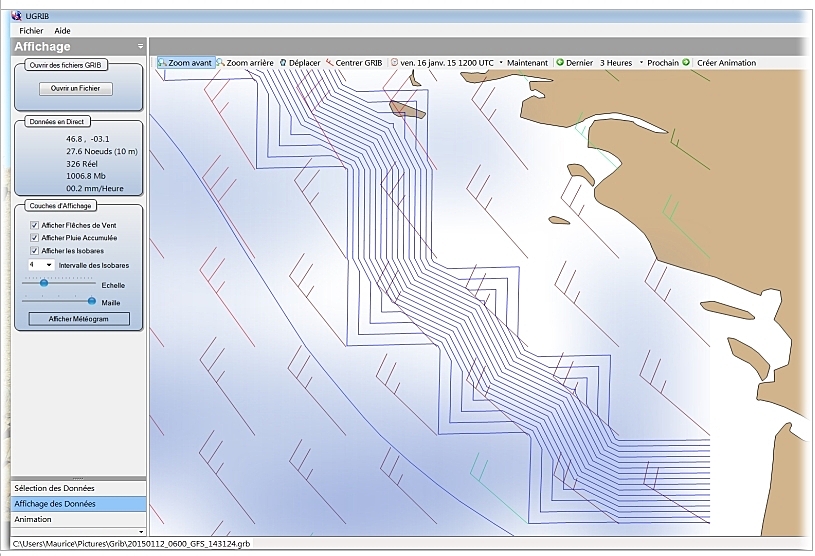Click the date ven. 16 janv. 15 1200 UTC
Viewport: 815px width, 556px height.
point(447,63)
